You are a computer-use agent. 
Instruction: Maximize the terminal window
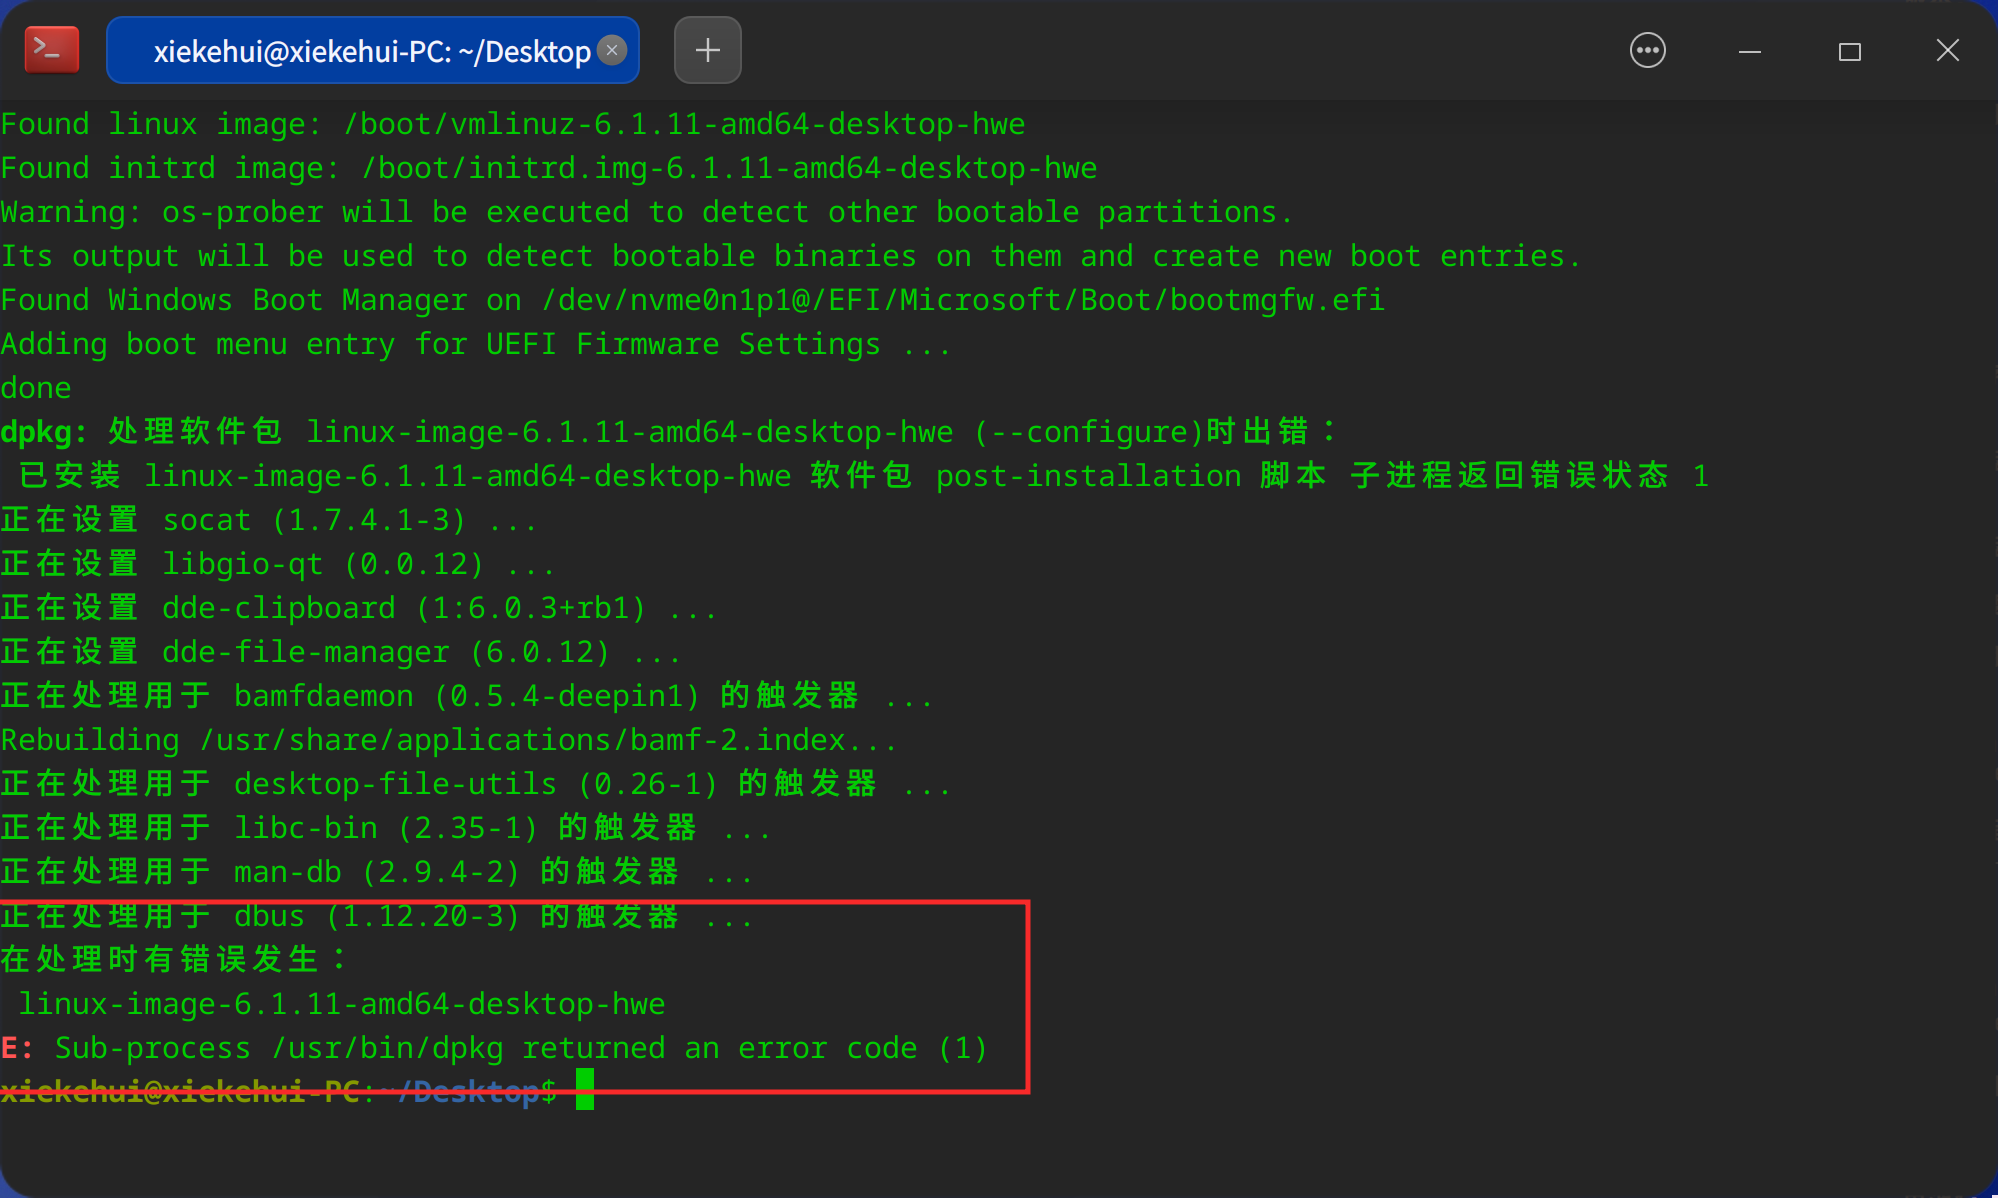point(1849,50)
